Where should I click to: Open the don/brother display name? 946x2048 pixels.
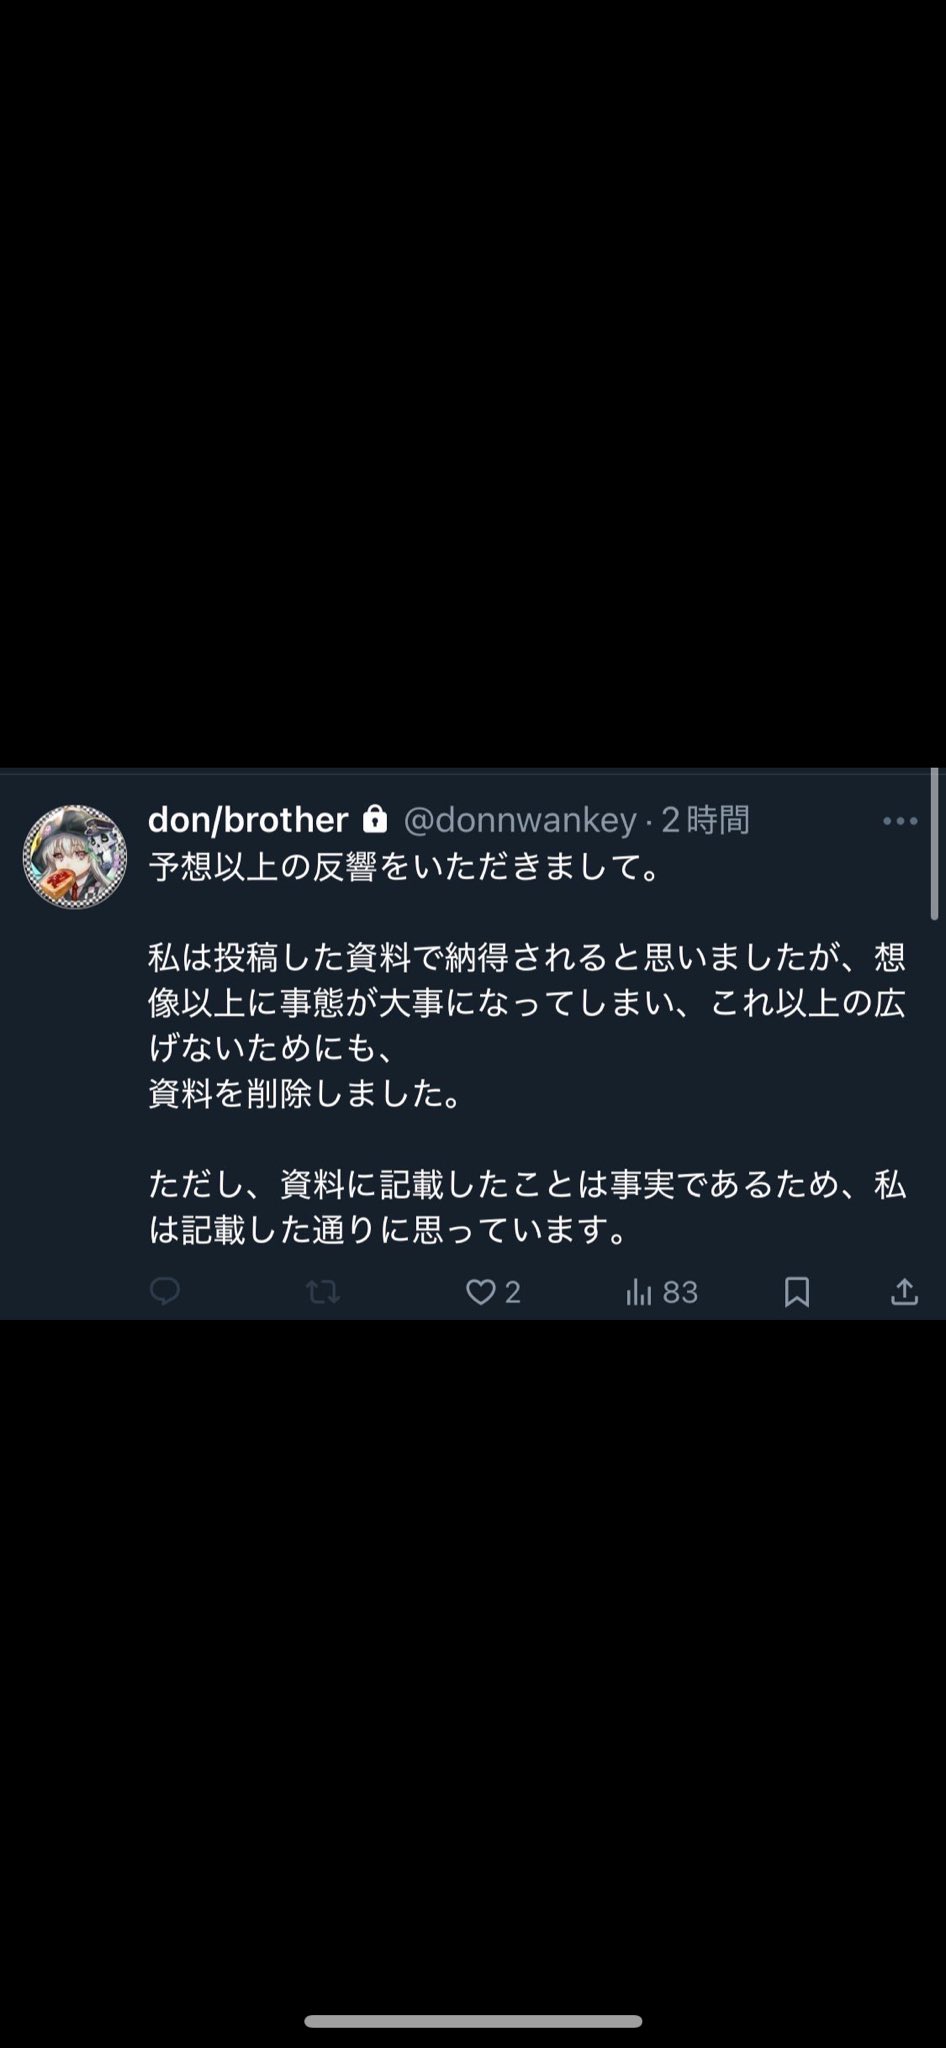(x=248, y=820)
